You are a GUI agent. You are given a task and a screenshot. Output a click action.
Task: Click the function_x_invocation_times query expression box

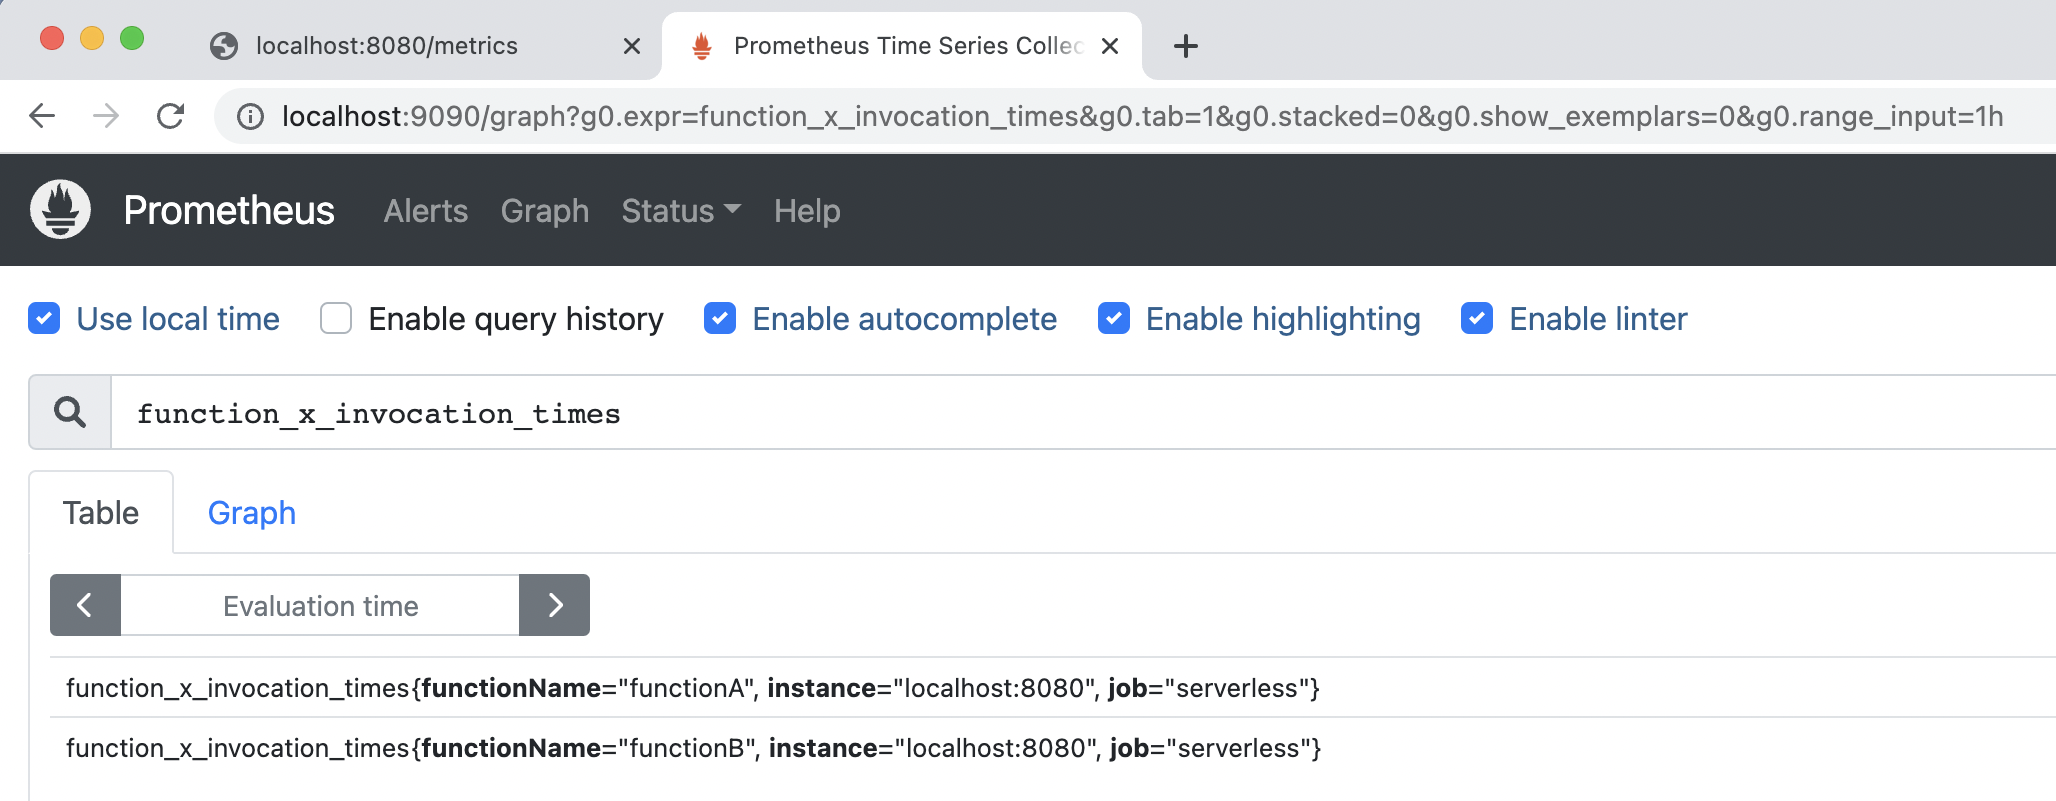(x=1000, y=413)
